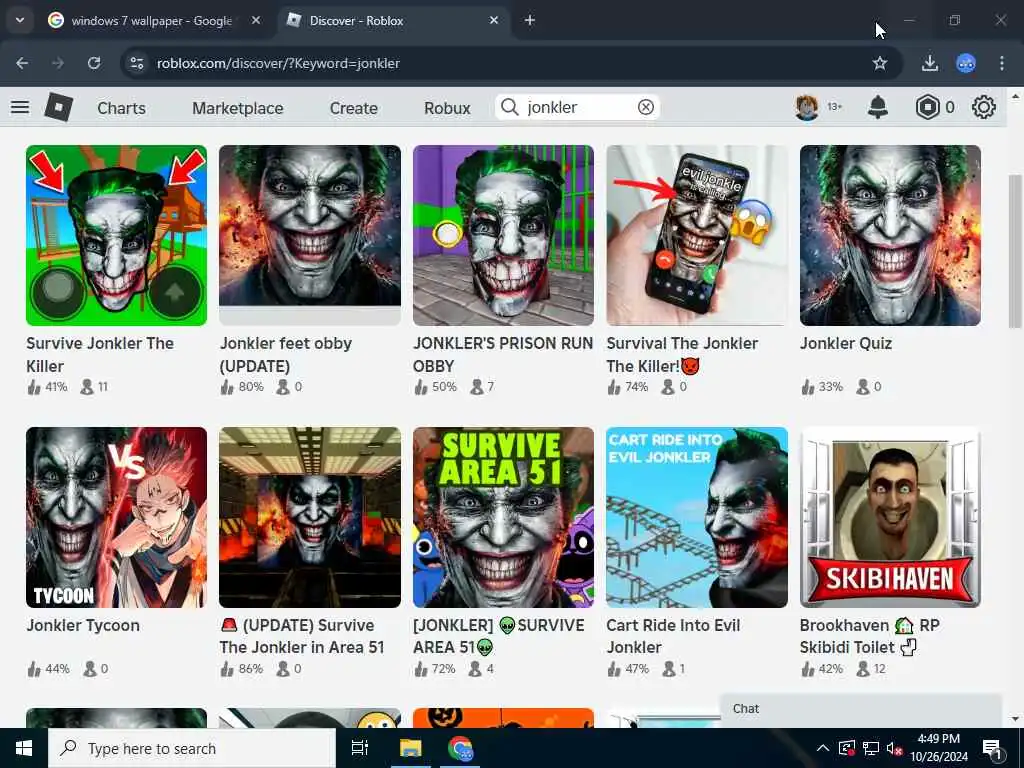1024x768 pixels.
Task: Show hidden system tray icons
Action: tap(823, 748)
